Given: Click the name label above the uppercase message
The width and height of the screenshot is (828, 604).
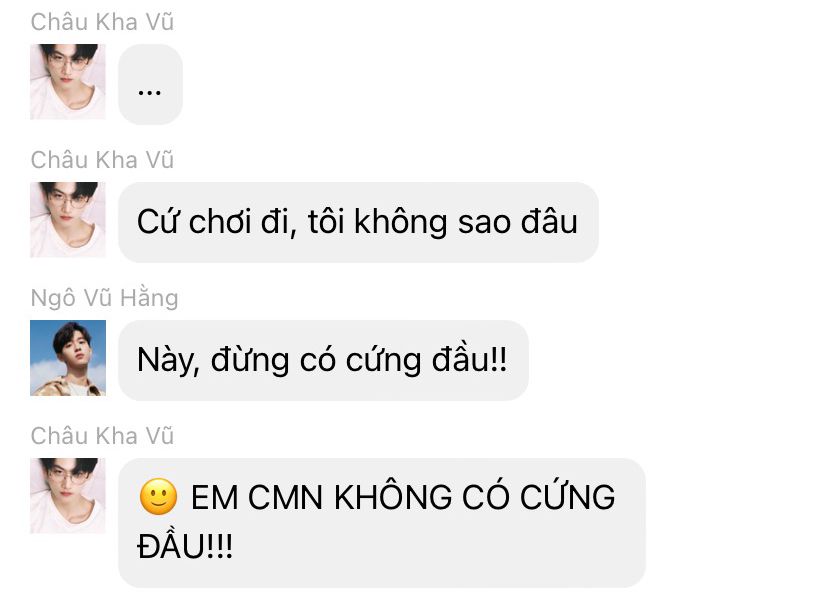Looking at the screenshot, I should [x=102, y=436].
